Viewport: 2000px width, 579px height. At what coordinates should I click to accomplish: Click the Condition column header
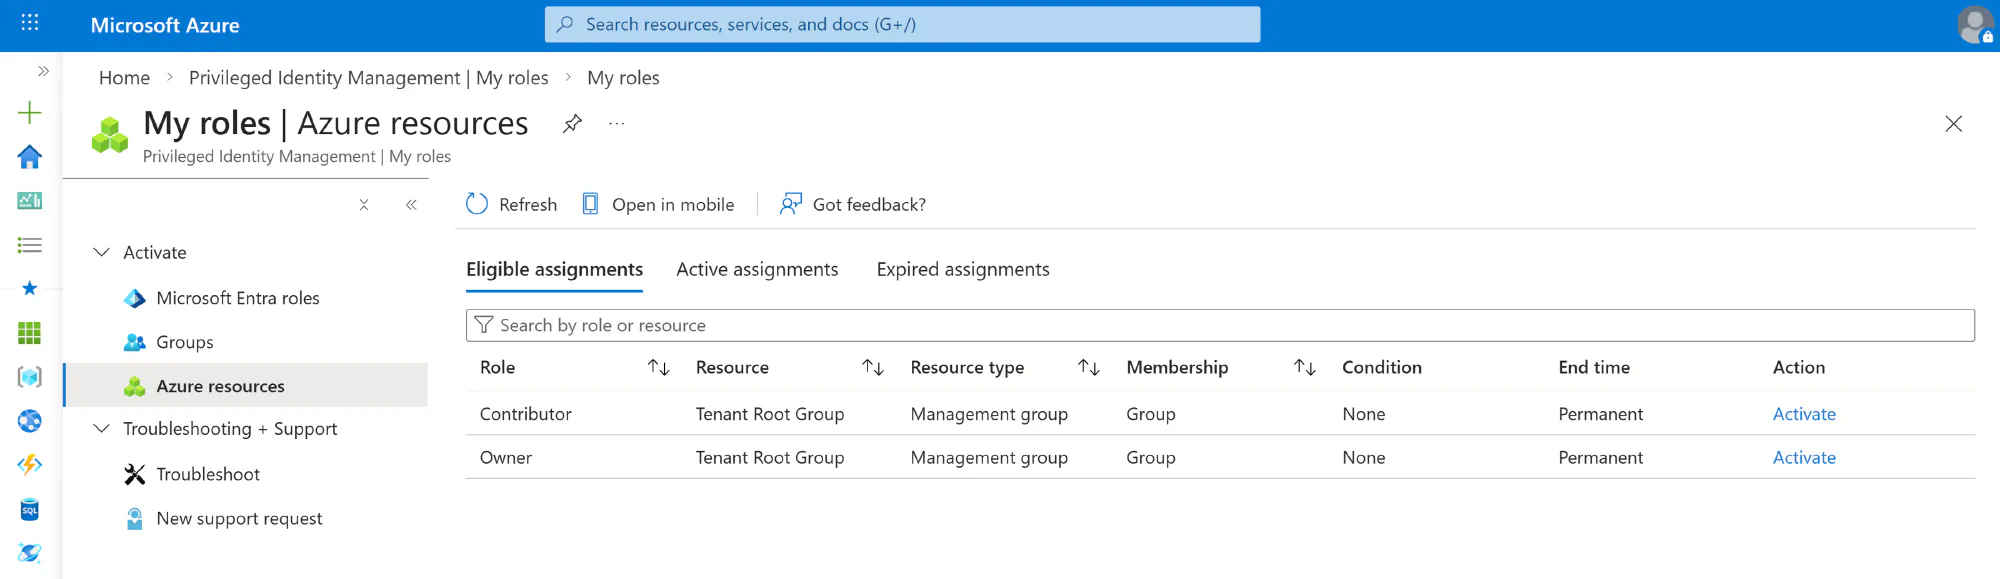(x=1382, y=367)
